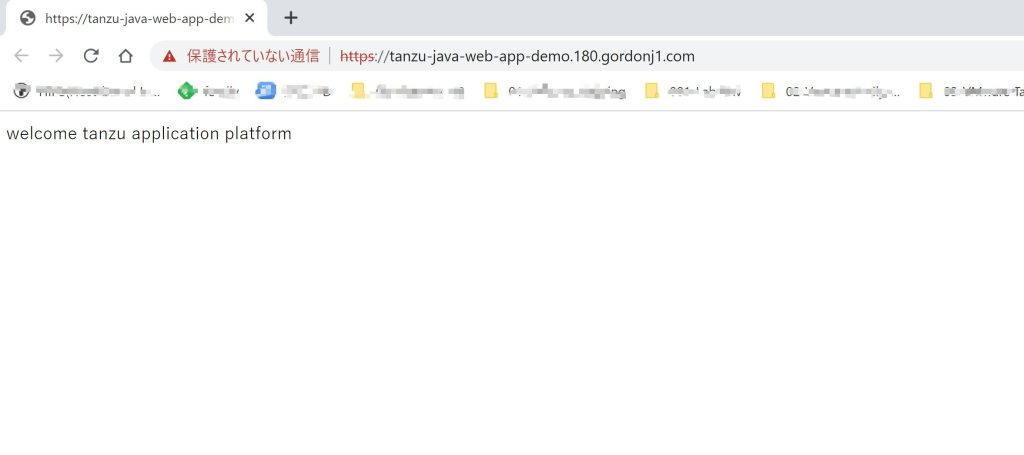Click the 保護されていない通信 label
1024x455 pixels.
253,56
